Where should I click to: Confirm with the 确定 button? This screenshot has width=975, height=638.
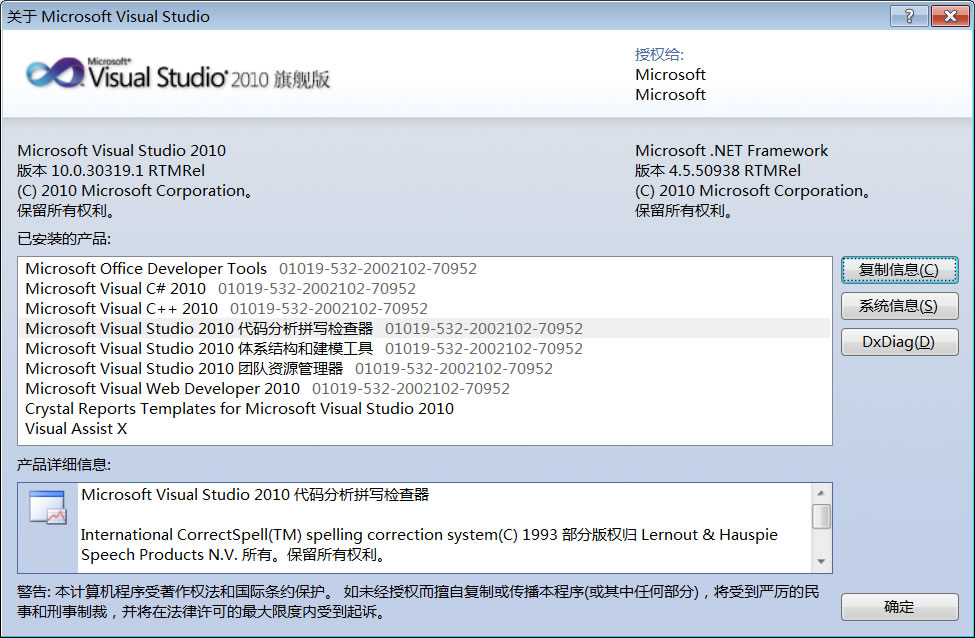pyautogui.click(x=899, y=607)
